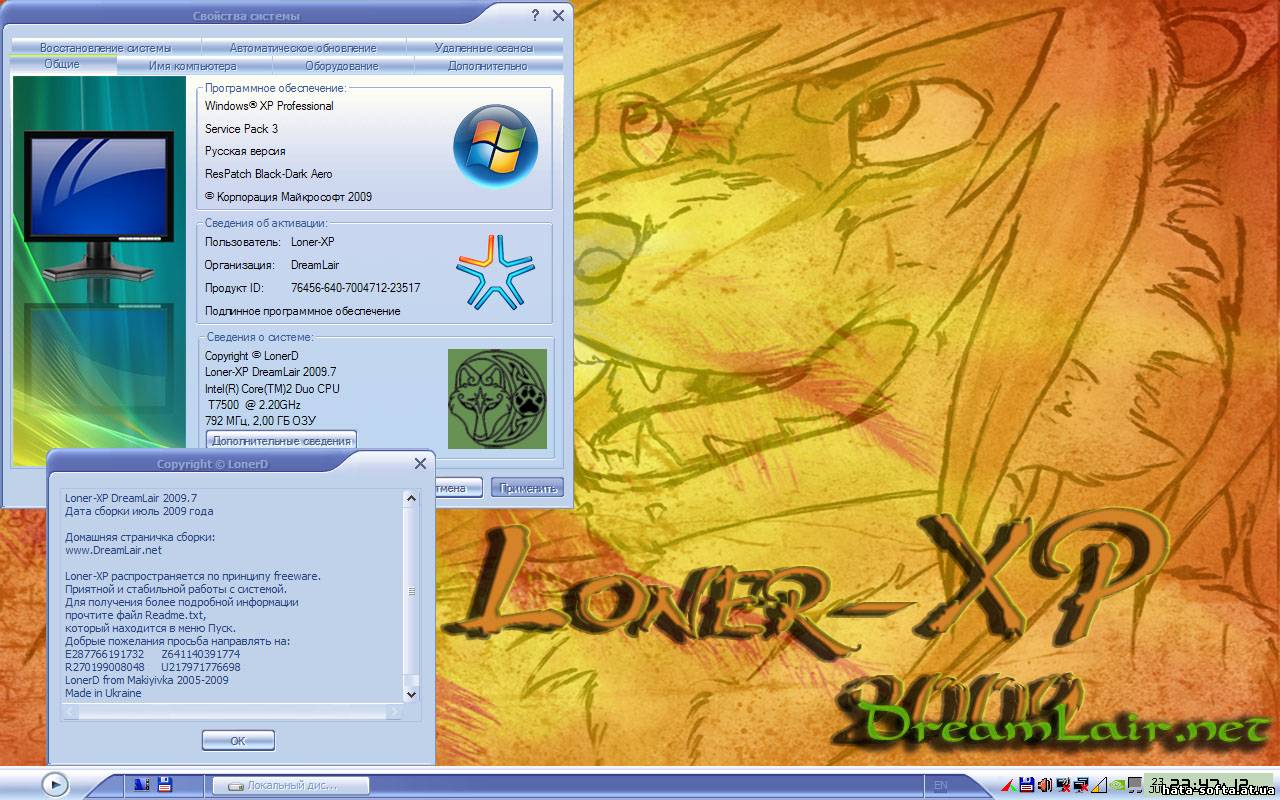This screenshot has width=1280, height=800.
Task: Click 'www.DreamLair.net' in Copyright dialog
Action: (113, 550)
